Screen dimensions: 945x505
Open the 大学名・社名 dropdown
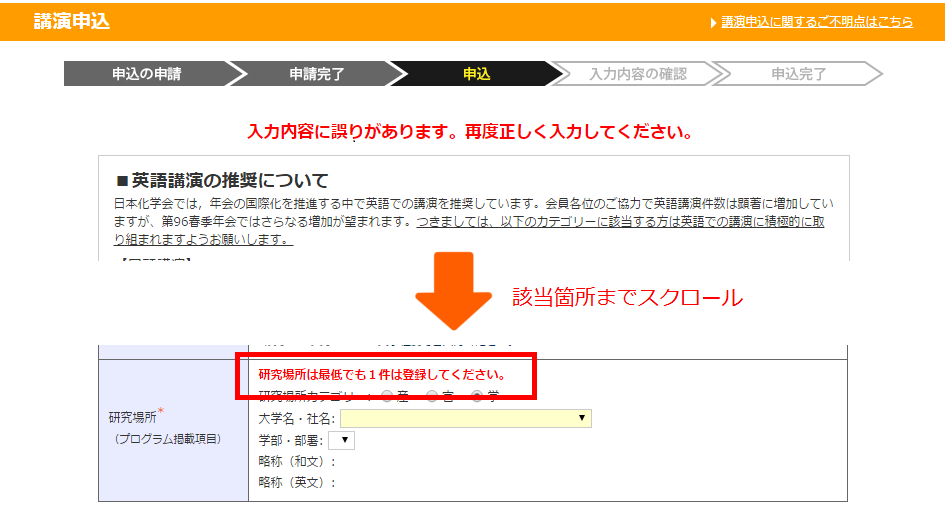(x=466, y=418)
